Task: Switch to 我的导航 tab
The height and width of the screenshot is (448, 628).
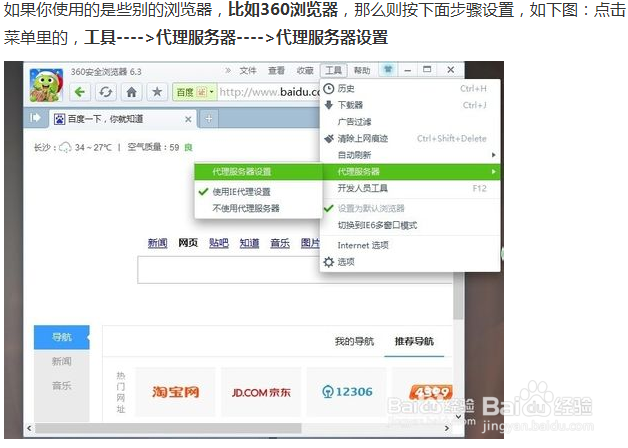Action: click(x=354, y=342)
